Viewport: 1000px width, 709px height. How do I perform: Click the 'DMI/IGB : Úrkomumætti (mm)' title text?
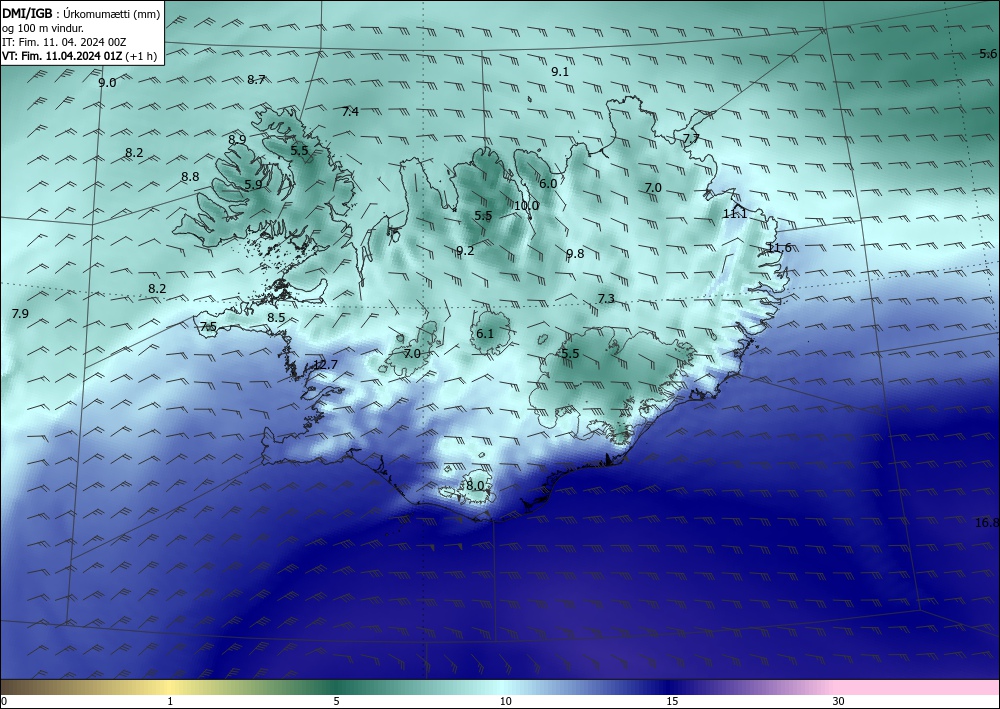[x=81, y=13]
